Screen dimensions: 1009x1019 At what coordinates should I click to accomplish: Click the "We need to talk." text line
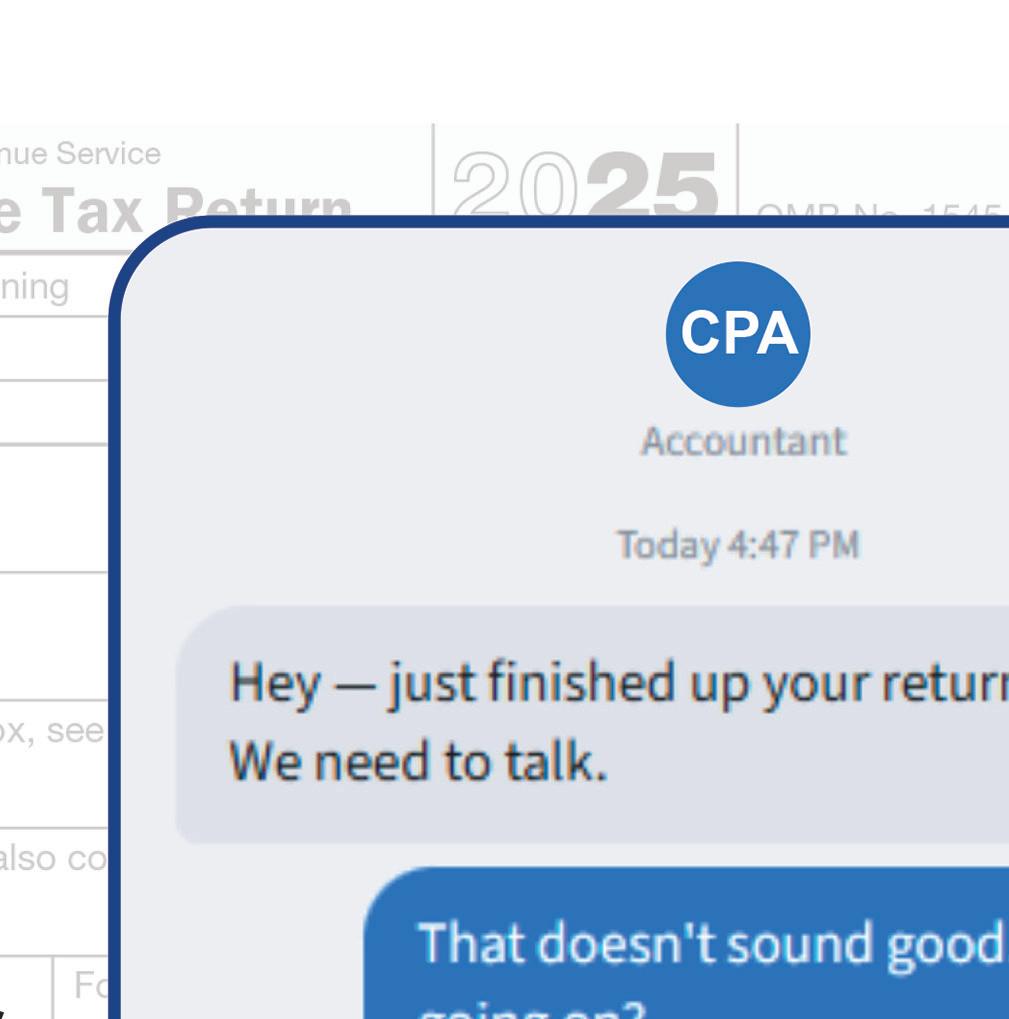click(418, 762)
